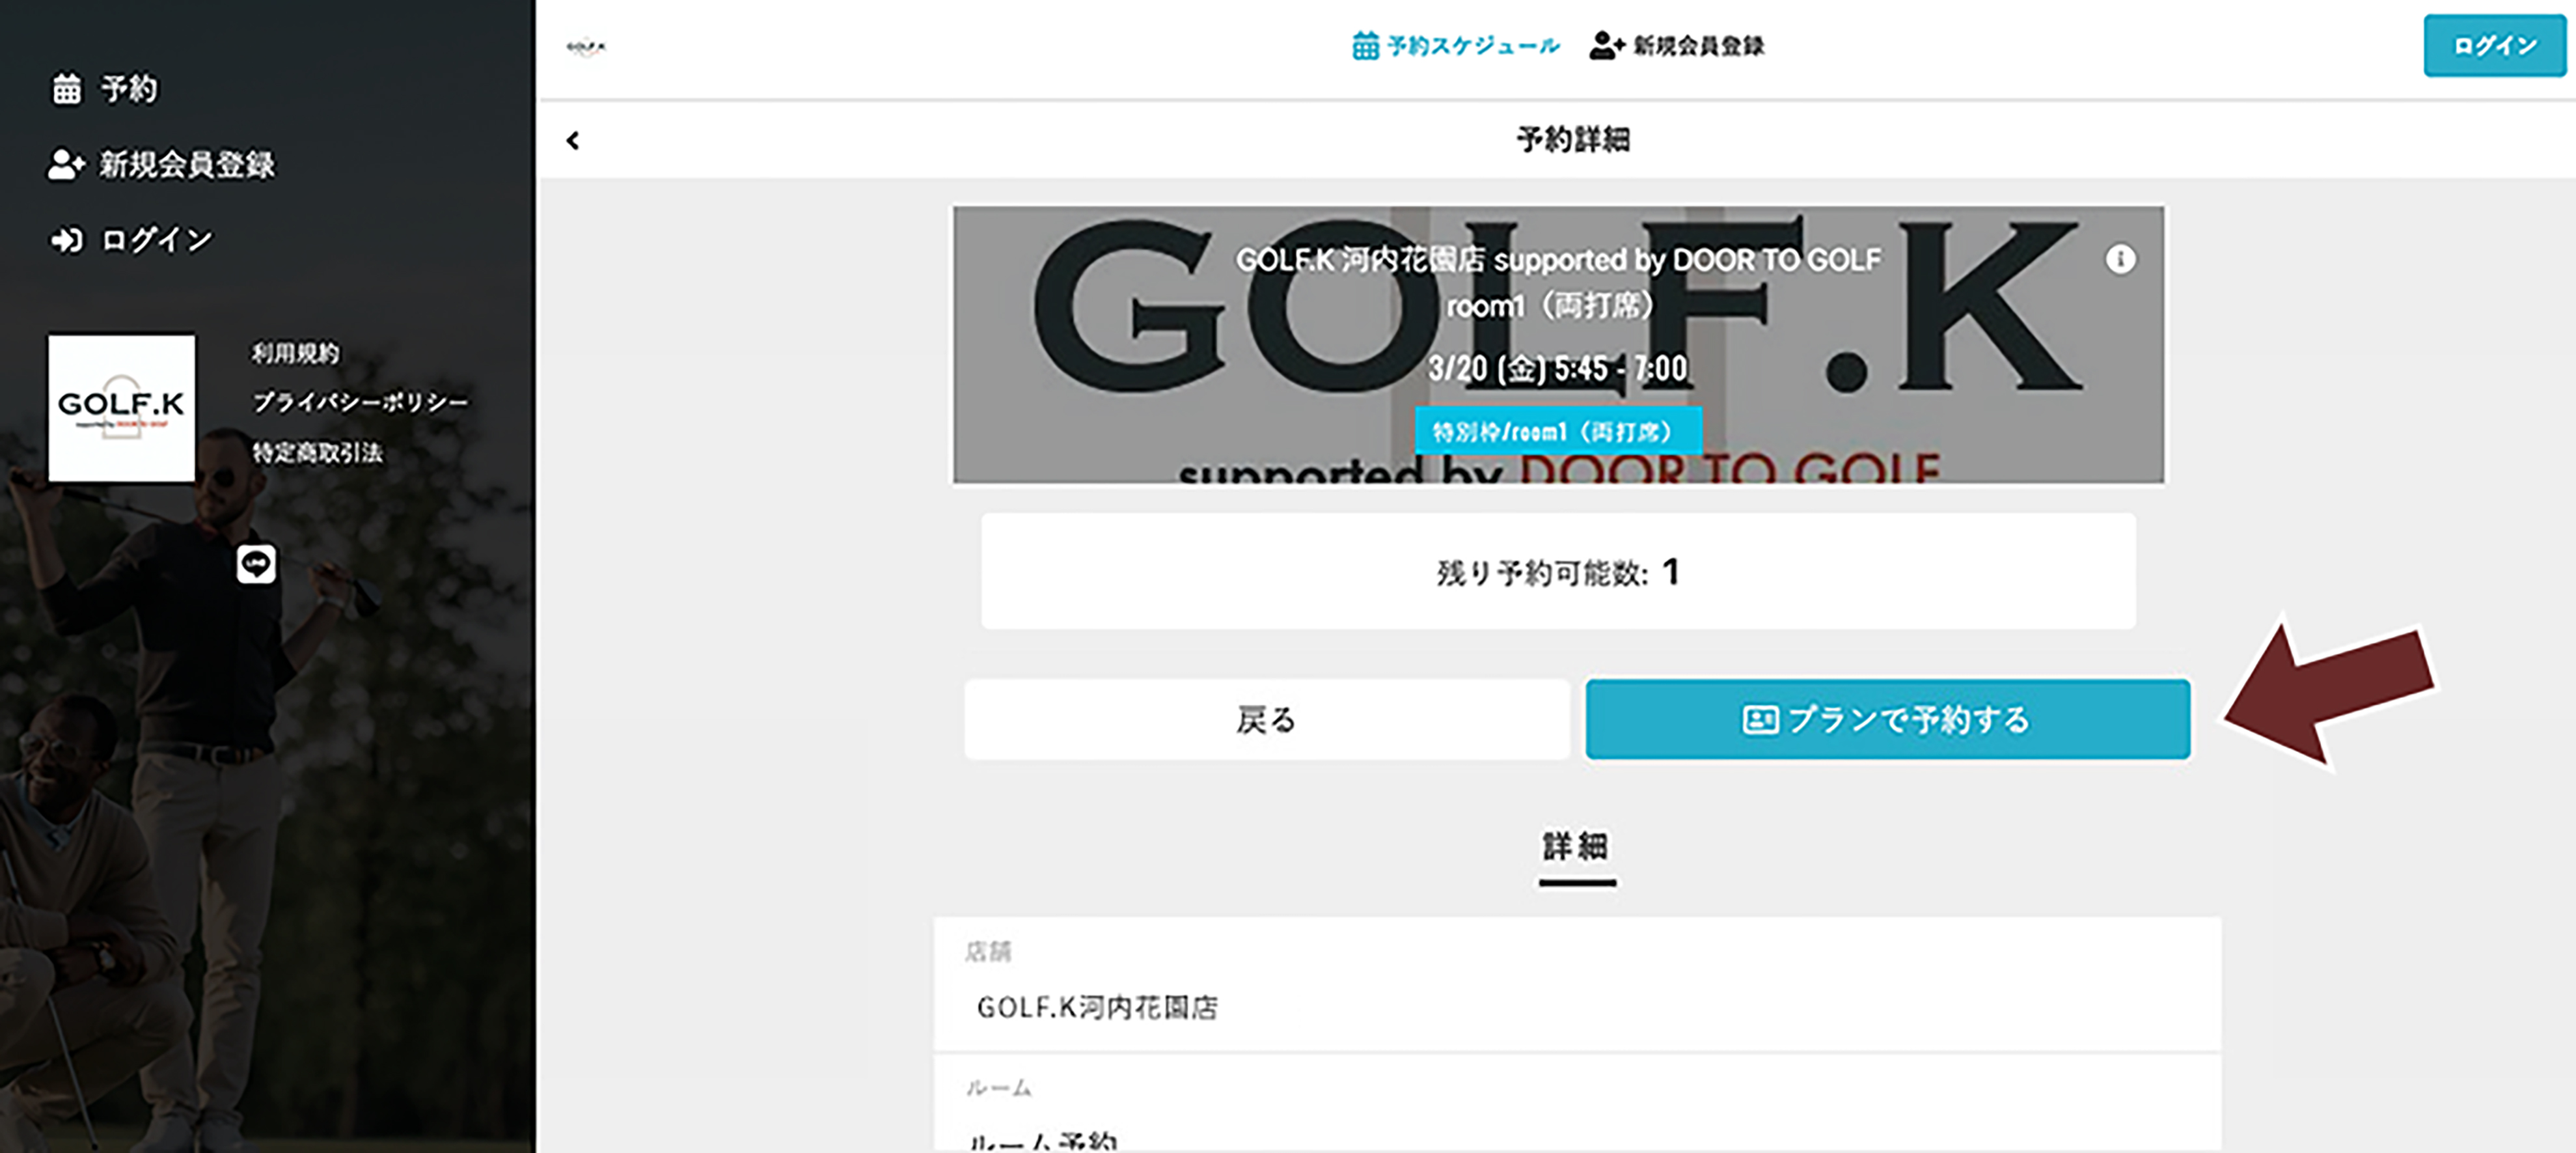
Task: Click the calendar icon in top navigation
Action: coord(1365,46)
